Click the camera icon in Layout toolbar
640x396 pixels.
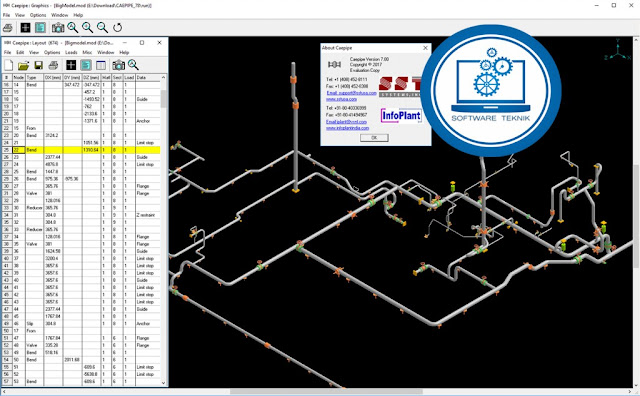tap(118, 65)
